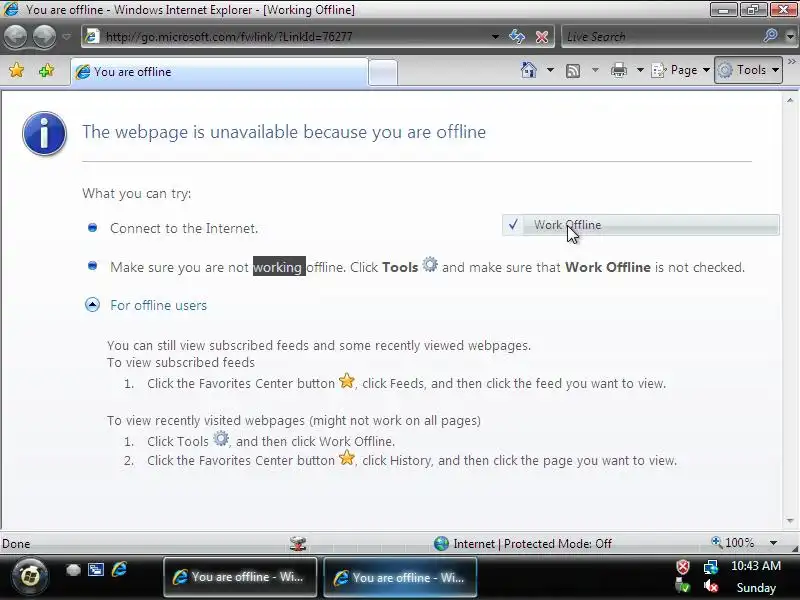Image resolution: width=800 pixels, height=600 pixels.
Task: Click the red security shield tray icon
Action: coord(683,566)
